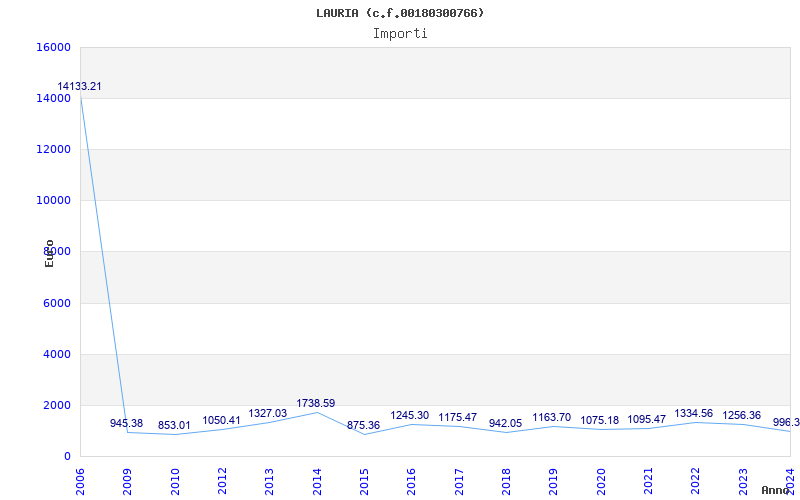This screenshot has height=500, width=800.
Task: Click the 16000 y-axis tick label
Action: pos(53,47)
